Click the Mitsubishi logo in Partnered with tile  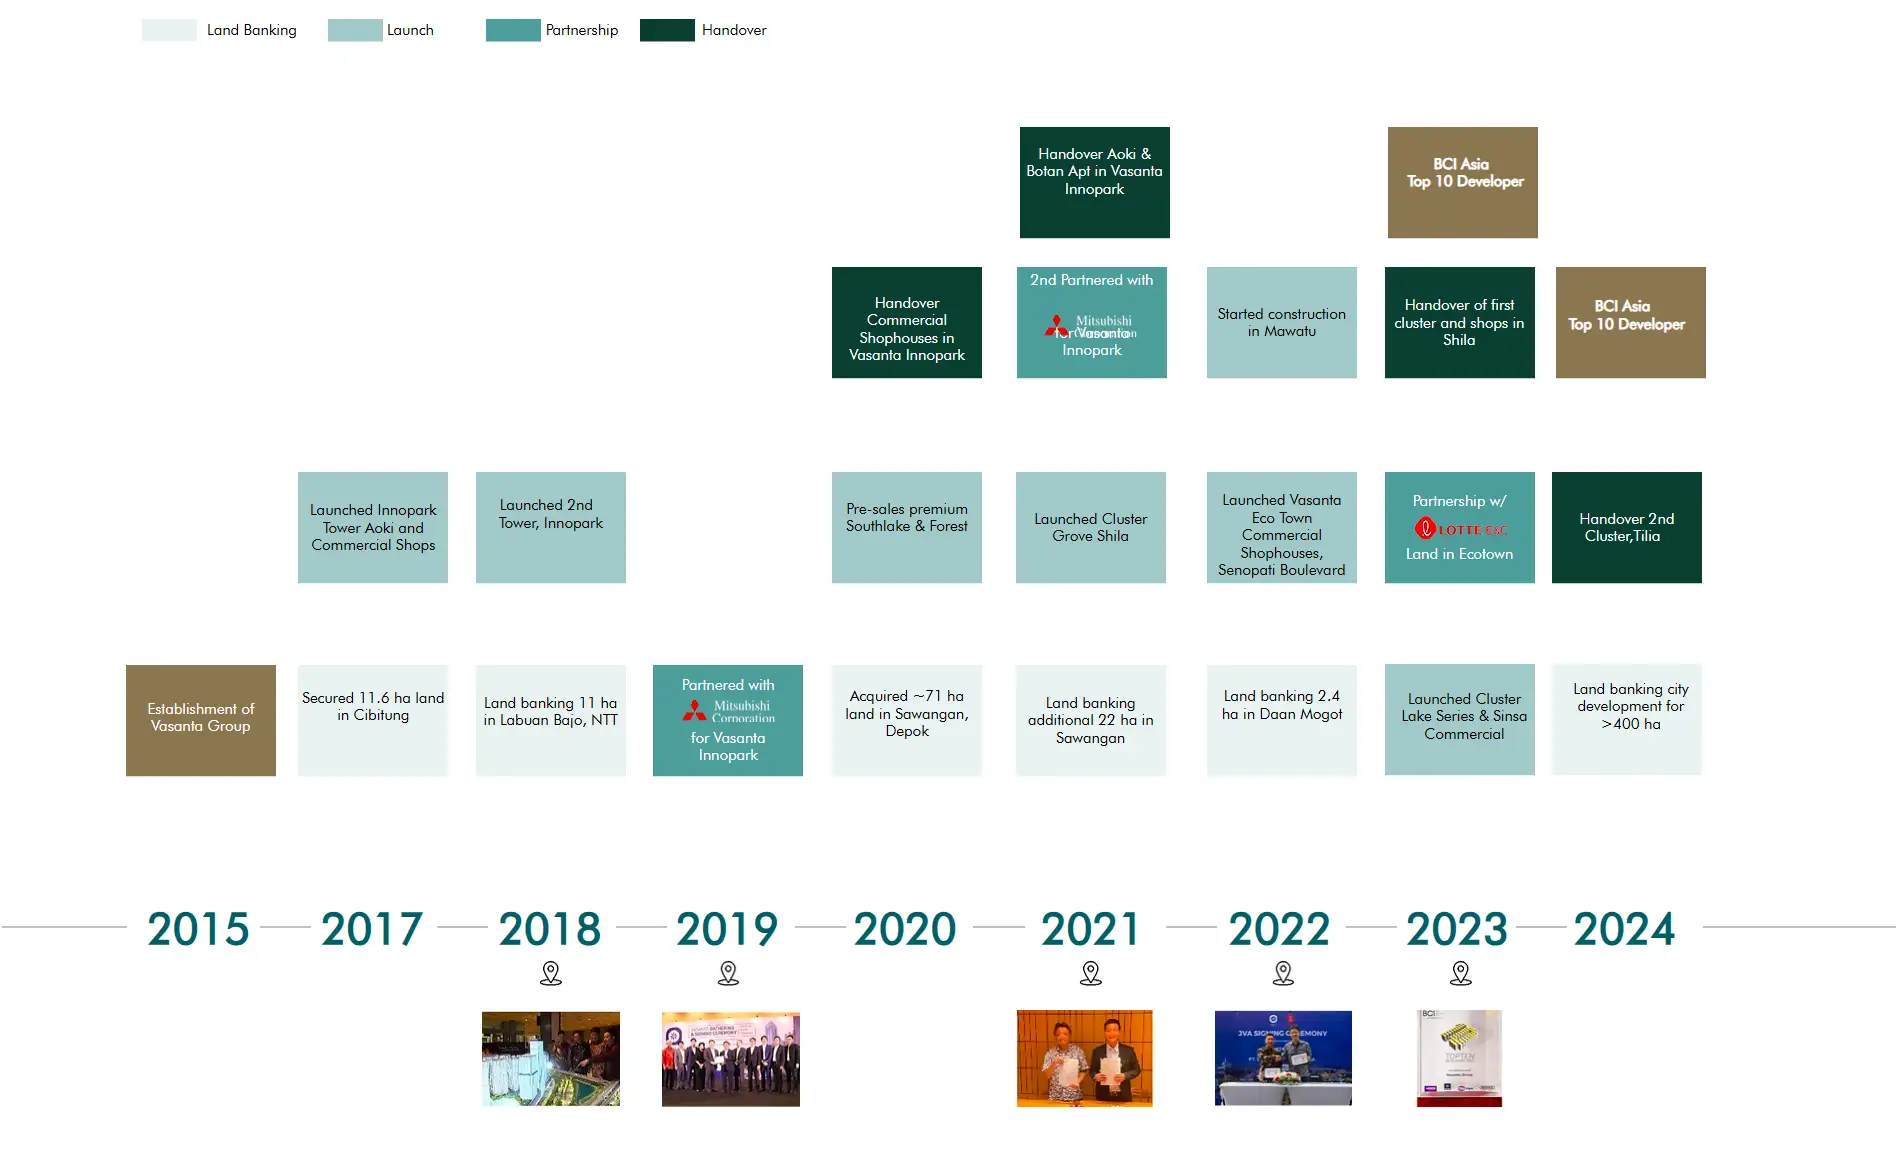click(x=728, y=712)
